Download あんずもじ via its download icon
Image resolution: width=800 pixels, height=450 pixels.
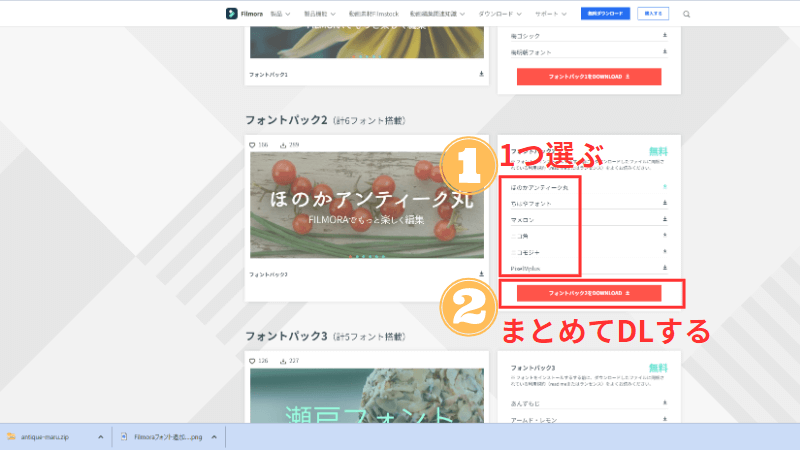click(x=664, y=403)
